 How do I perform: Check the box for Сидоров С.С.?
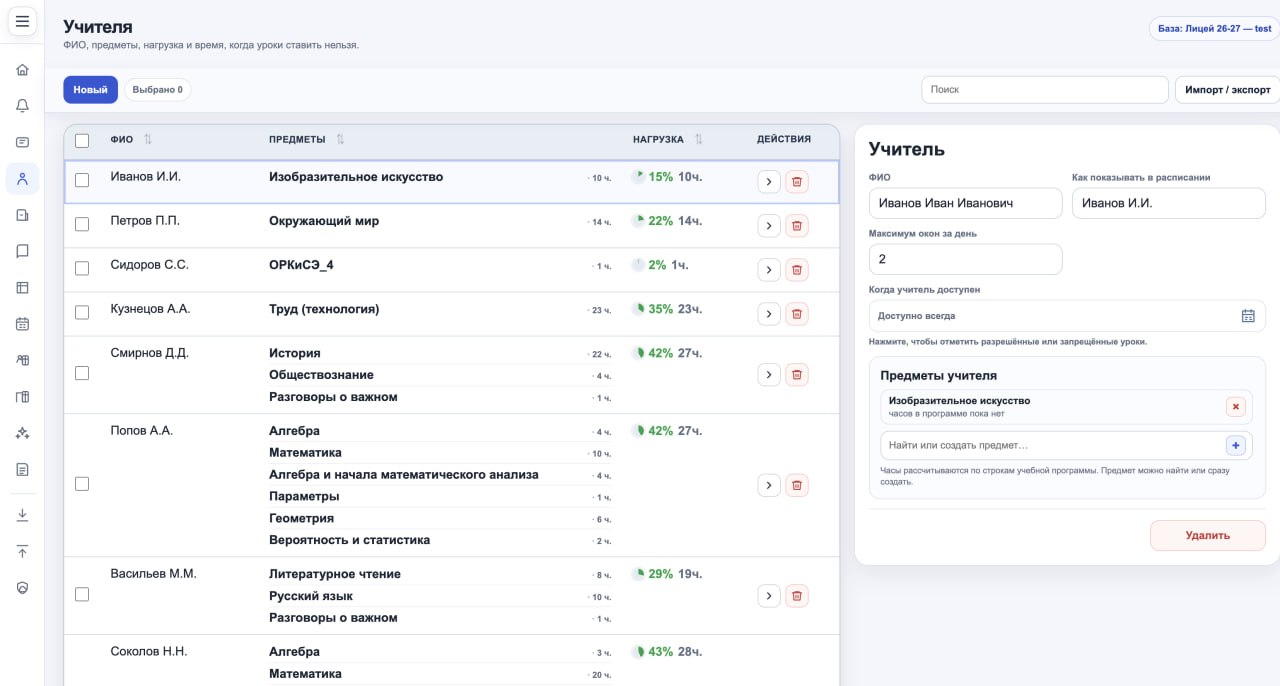(82, 269)
